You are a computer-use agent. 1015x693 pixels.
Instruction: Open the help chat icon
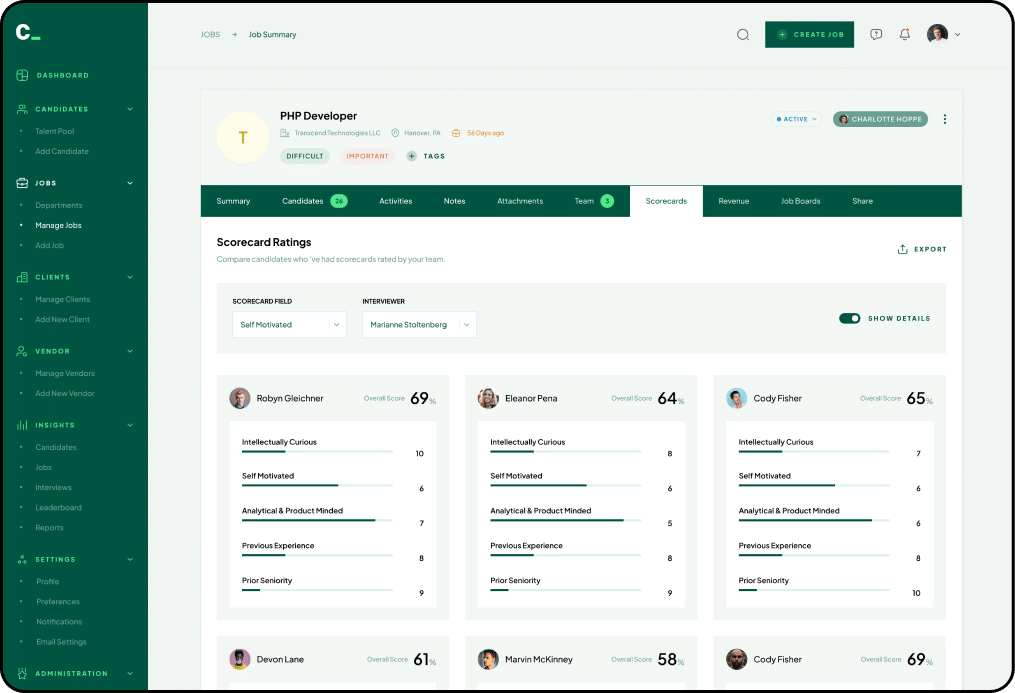tap(876, 34)
